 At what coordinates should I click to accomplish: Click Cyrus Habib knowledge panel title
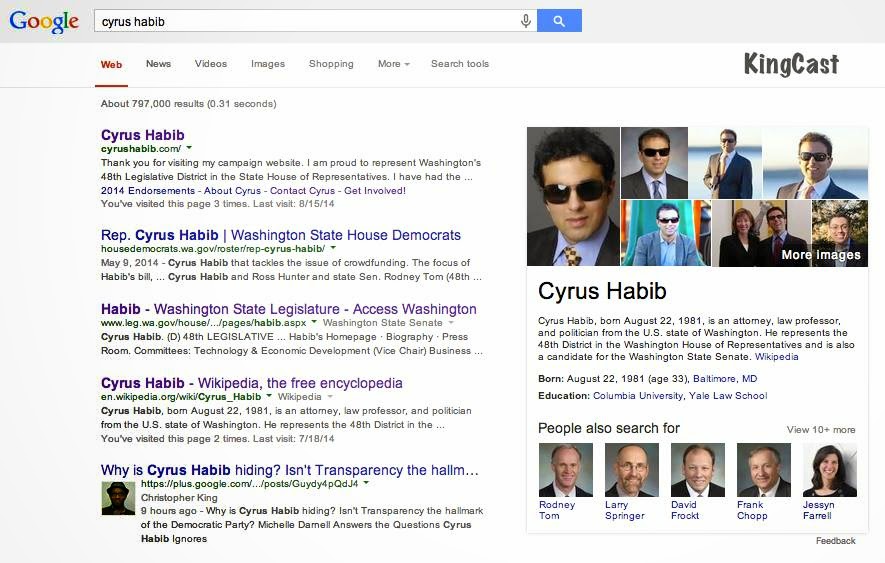[x=602, y=291]
